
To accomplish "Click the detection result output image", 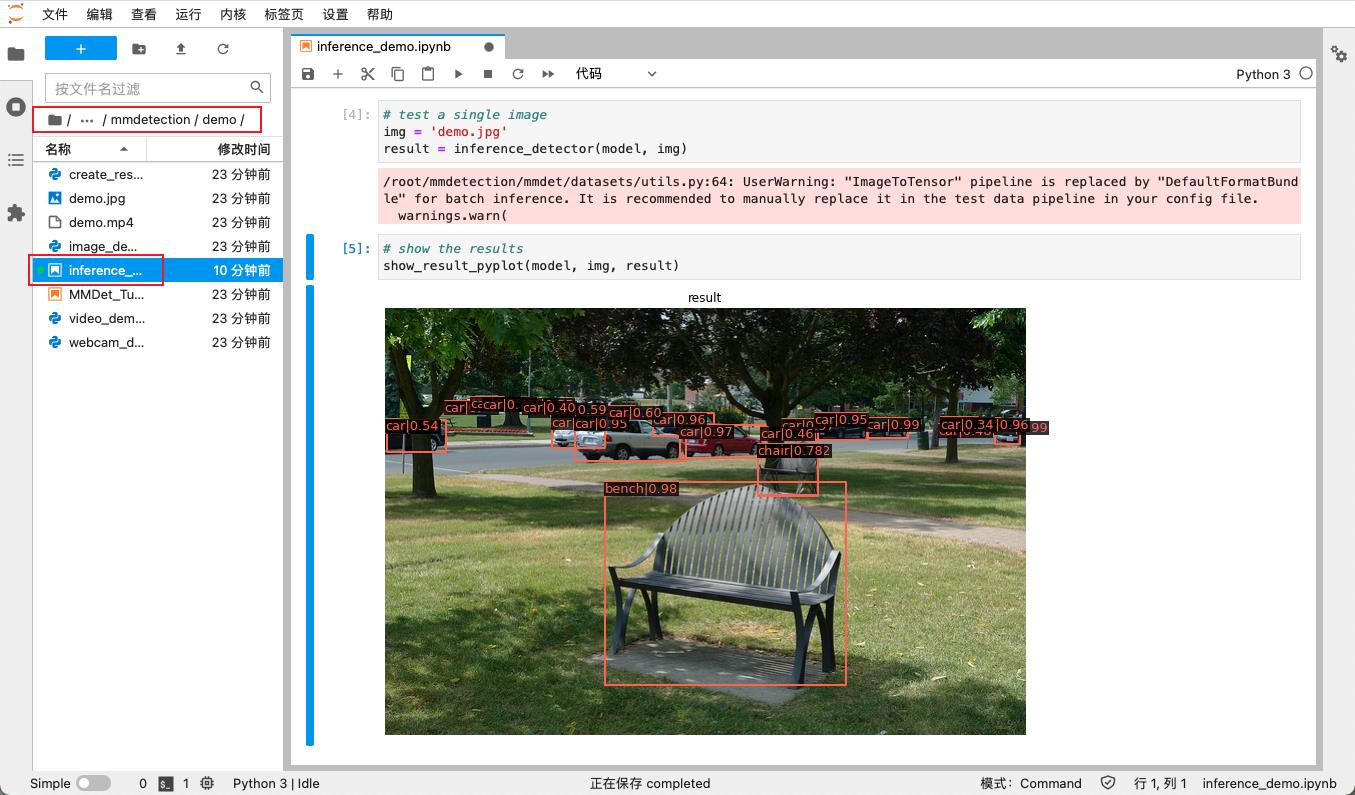I will 705,521.
